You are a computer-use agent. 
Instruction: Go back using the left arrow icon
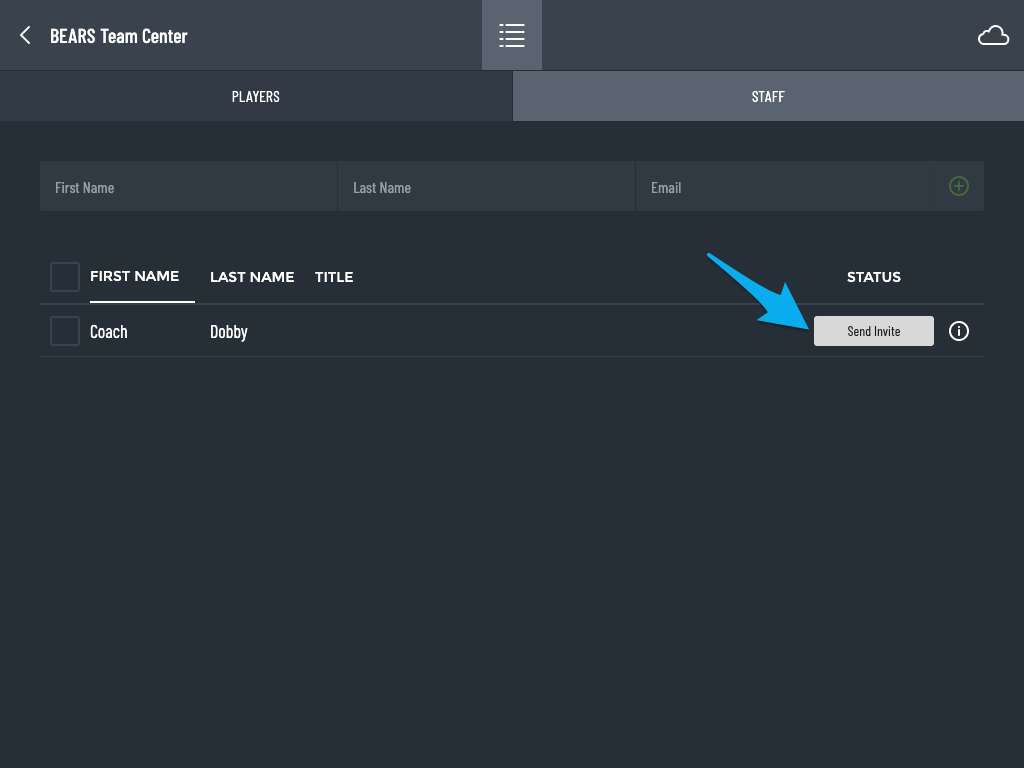(25, 35)
